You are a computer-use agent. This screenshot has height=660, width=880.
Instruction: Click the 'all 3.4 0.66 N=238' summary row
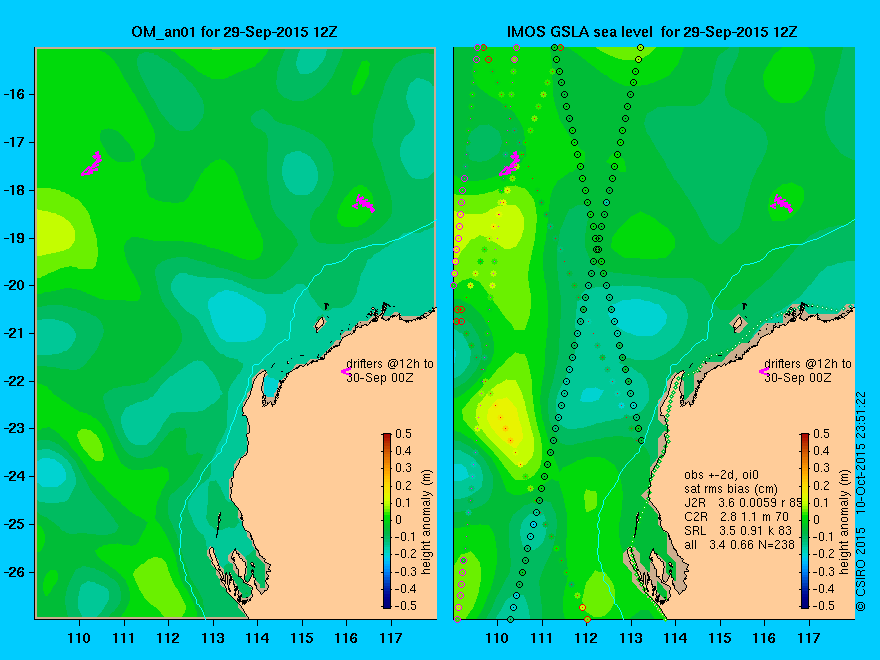(x=740, y=544)
